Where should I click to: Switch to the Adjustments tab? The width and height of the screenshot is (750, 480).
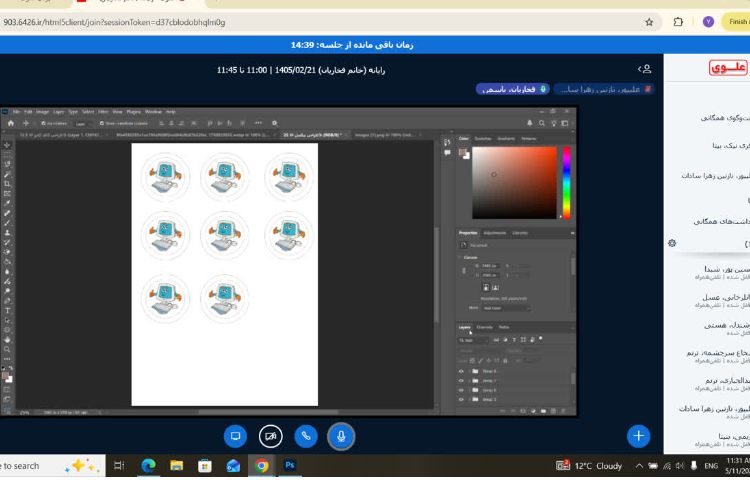click(x=495, y=233)
